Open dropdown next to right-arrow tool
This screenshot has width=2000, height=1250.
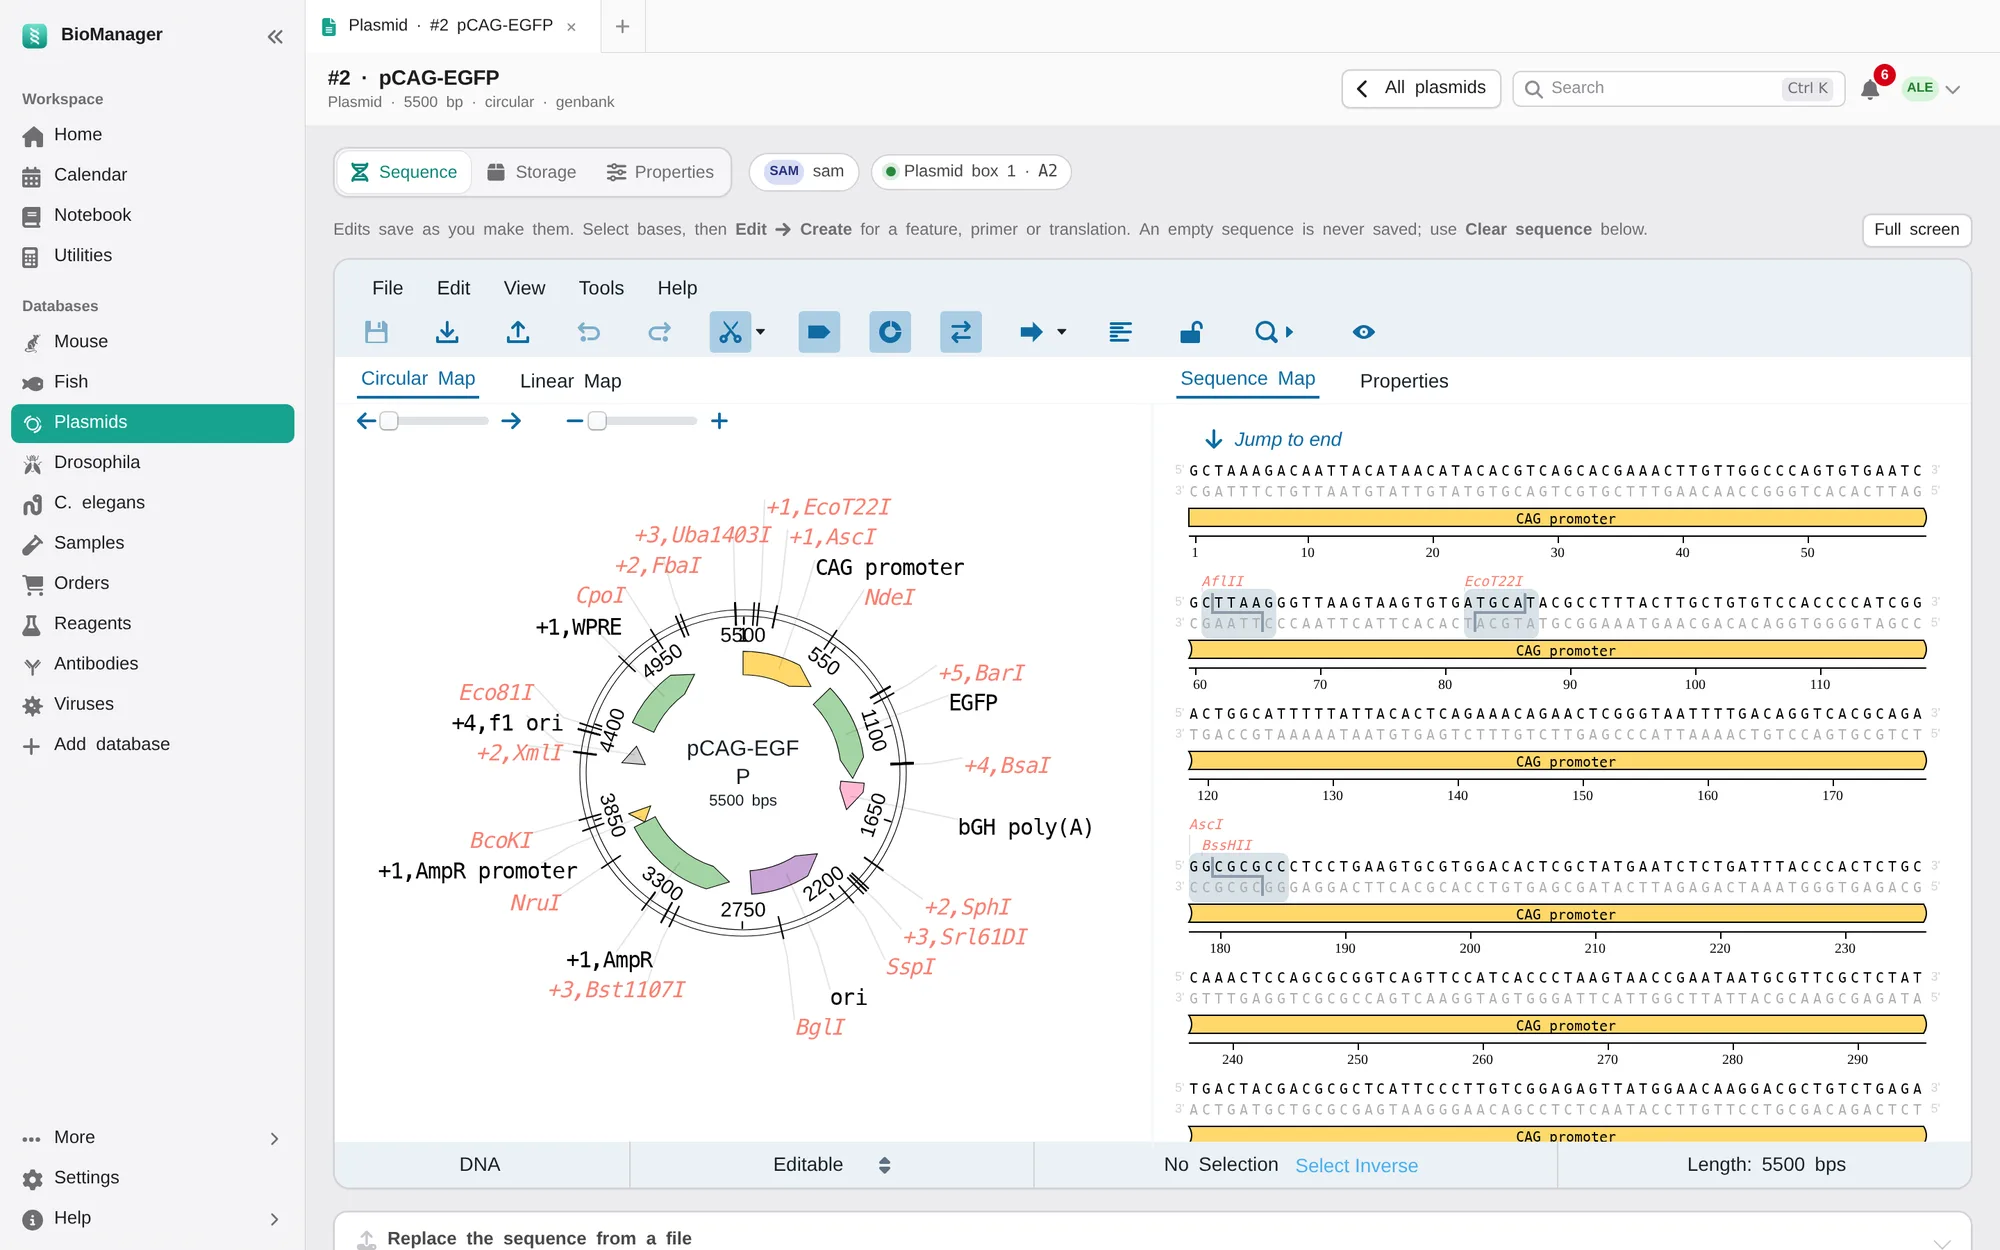click(1062, 332)
